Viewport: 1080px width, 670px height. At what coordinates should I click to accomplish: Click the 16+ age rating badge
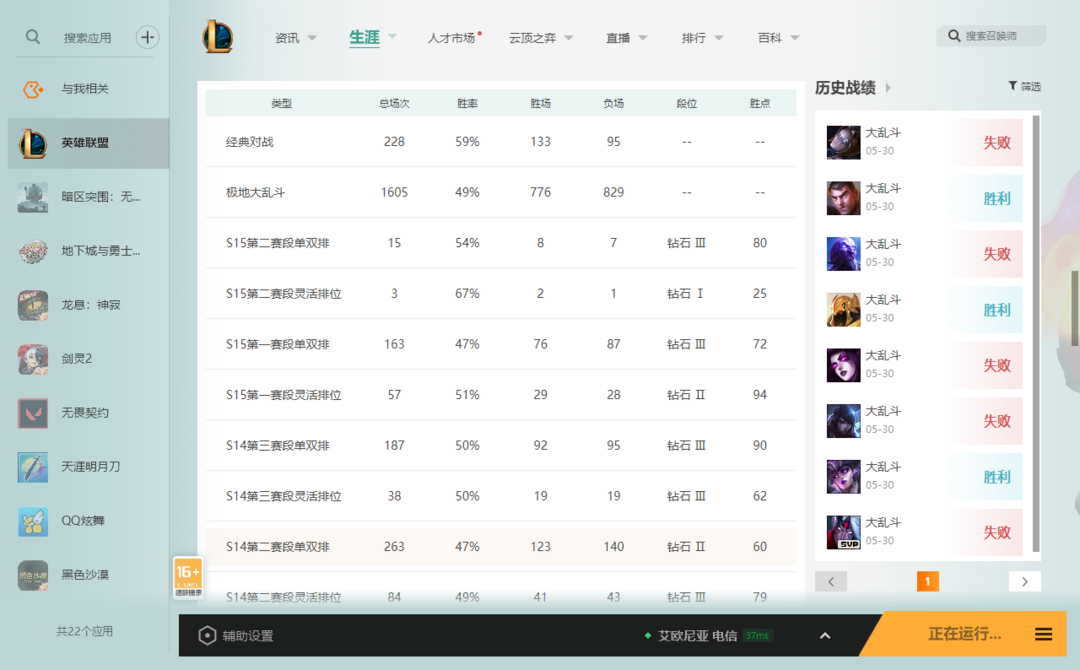click(x=187, y=577)
